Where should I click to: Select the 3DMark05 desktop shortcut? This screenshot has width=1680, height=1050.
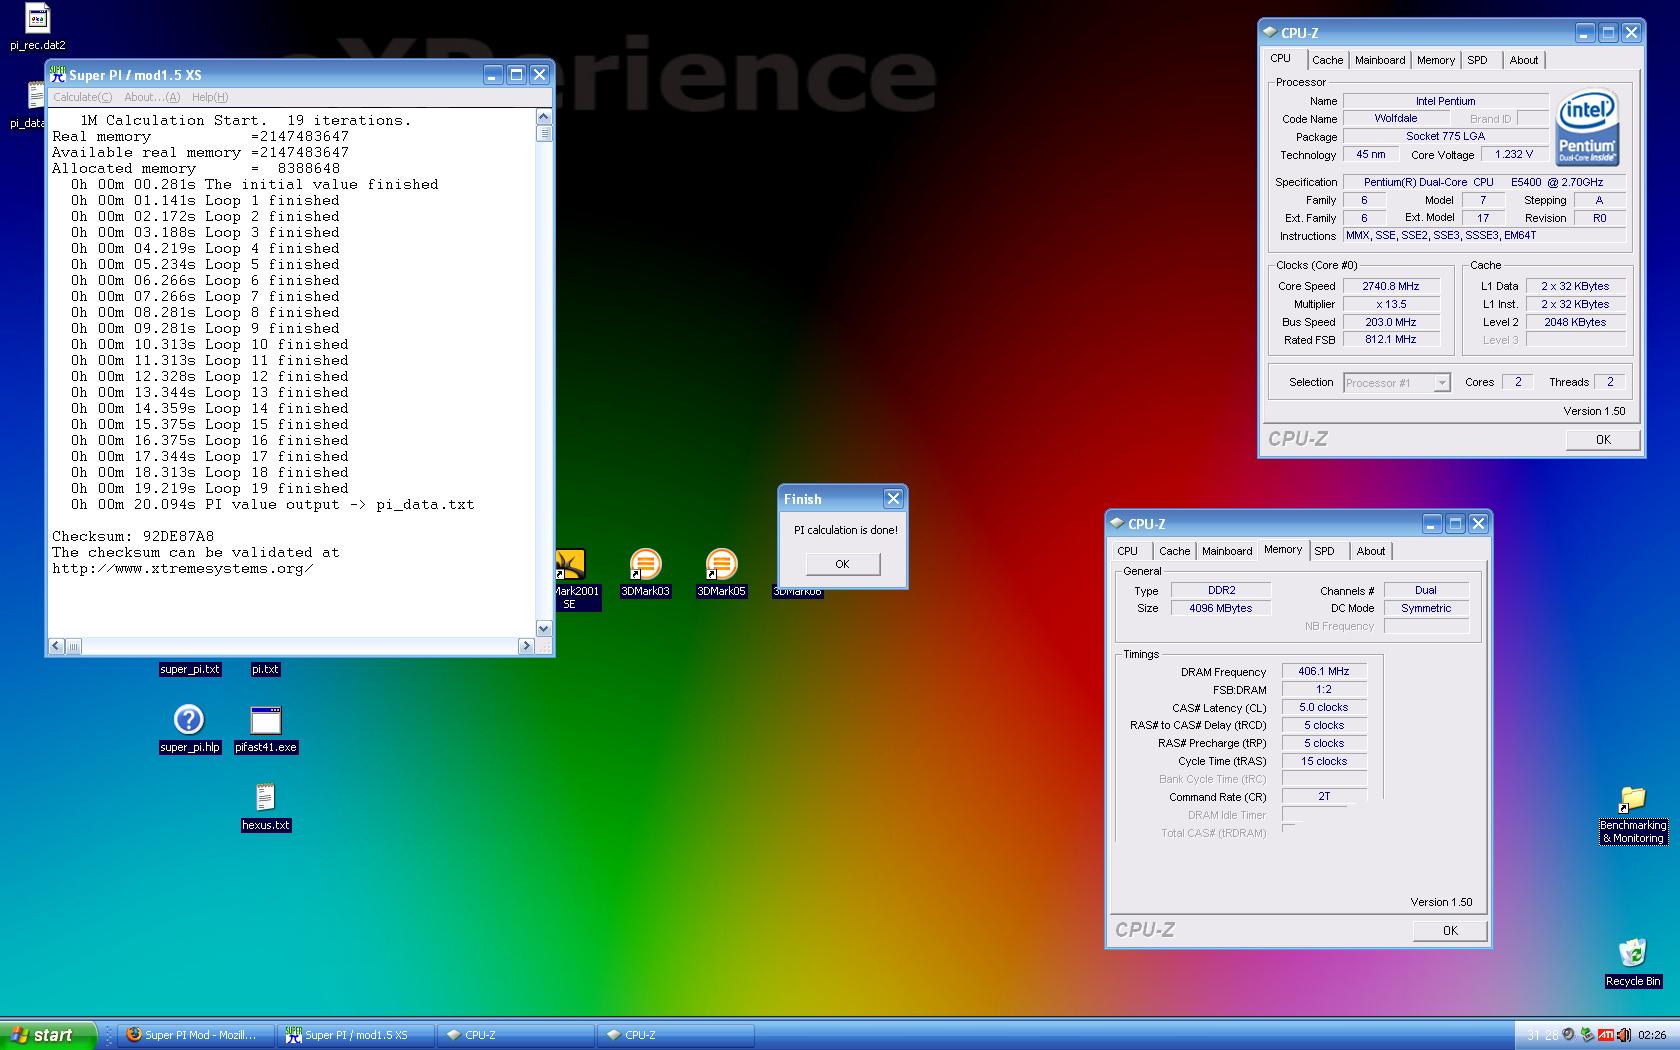pos(721,573)
